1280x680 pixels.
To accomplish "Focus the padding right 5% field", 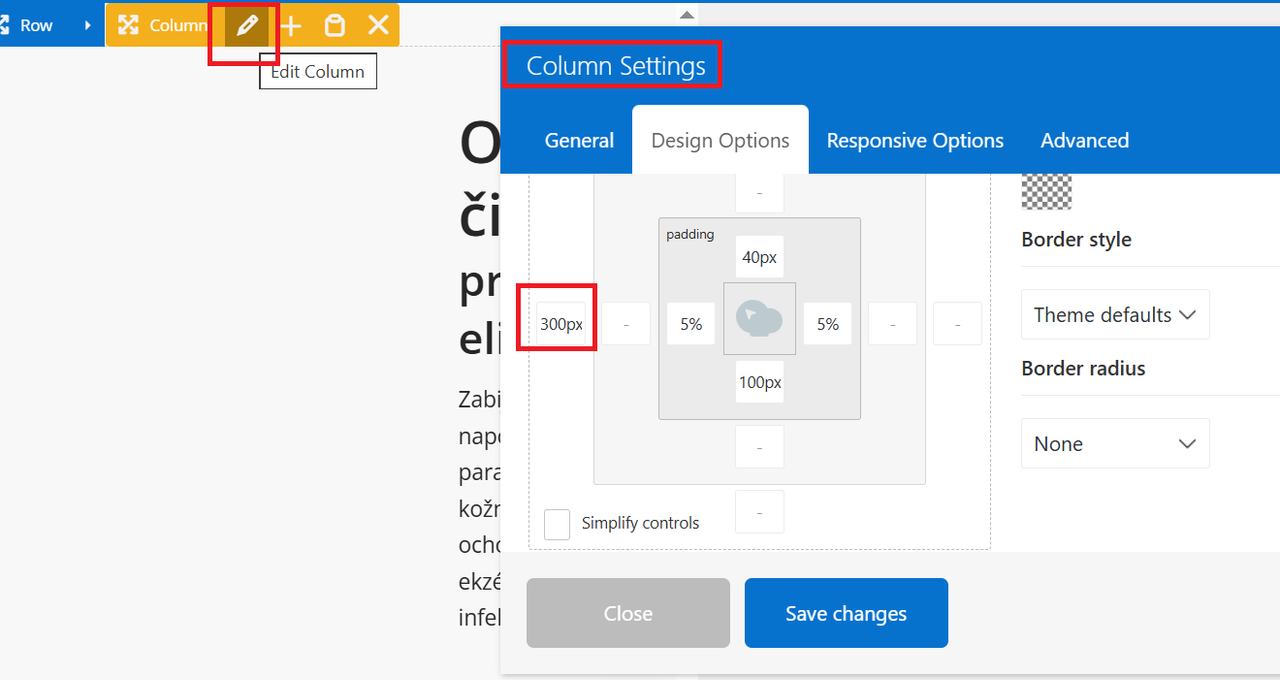I will tap(828, 324).
